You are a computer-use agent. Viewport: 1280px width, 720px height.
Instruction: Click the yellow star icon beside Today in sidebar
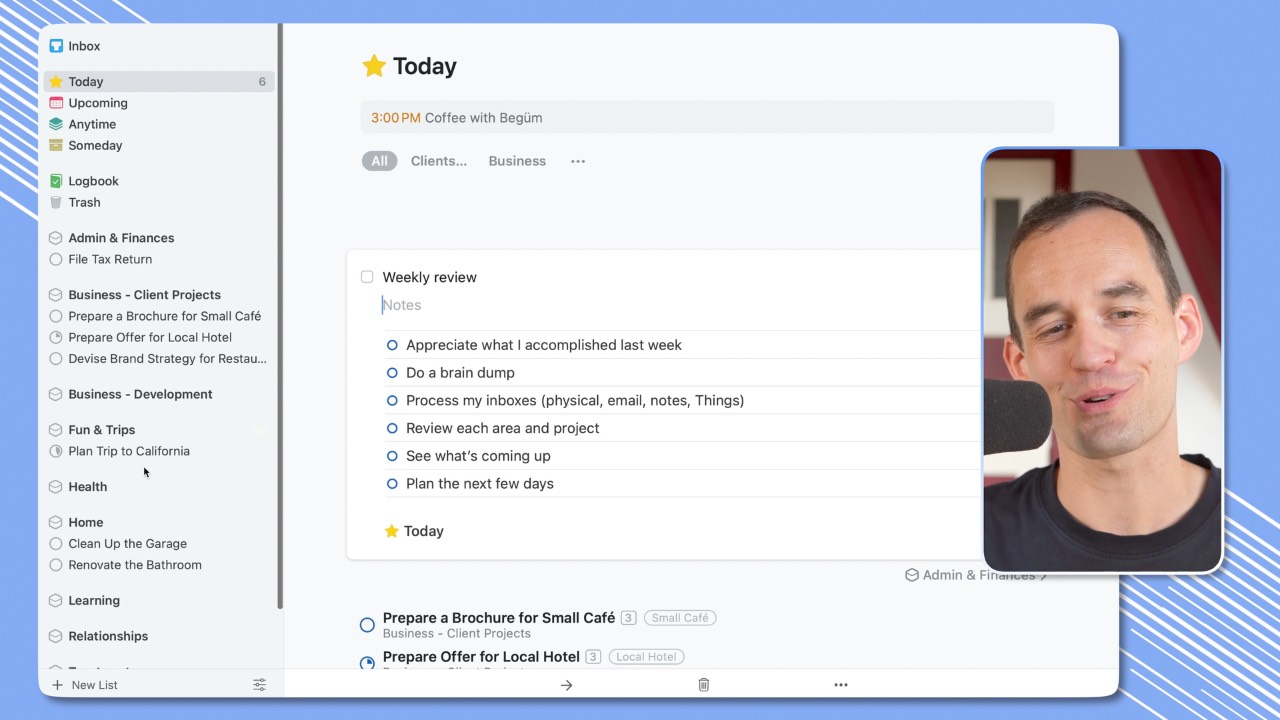[56, 82]
